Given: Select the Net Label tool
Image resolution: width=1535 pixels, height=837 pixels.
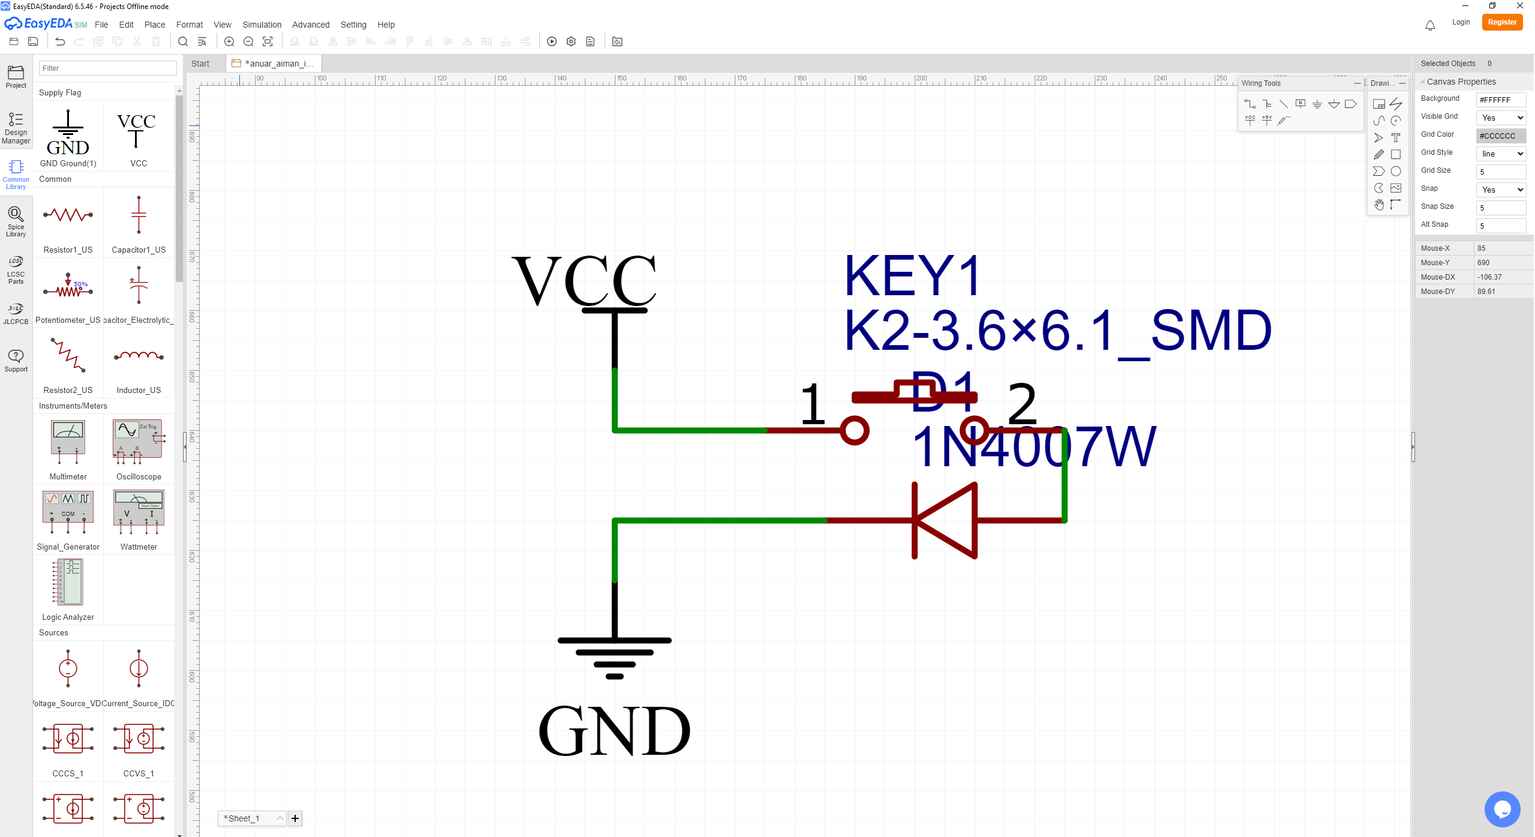Looking at the screenshot, I should click(x=1300, y=103).
